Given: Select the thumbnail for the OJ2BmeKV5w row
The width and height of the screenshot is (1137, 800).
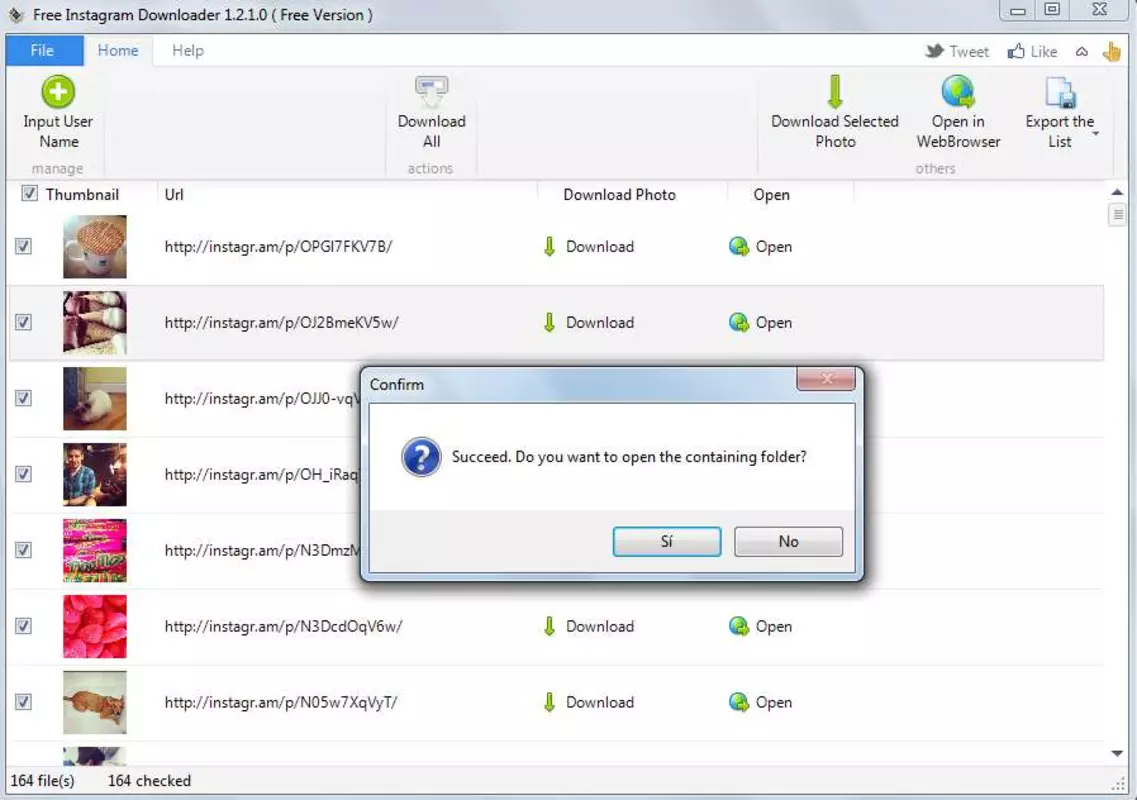Looking at the screenshot, I should [94, 323].
